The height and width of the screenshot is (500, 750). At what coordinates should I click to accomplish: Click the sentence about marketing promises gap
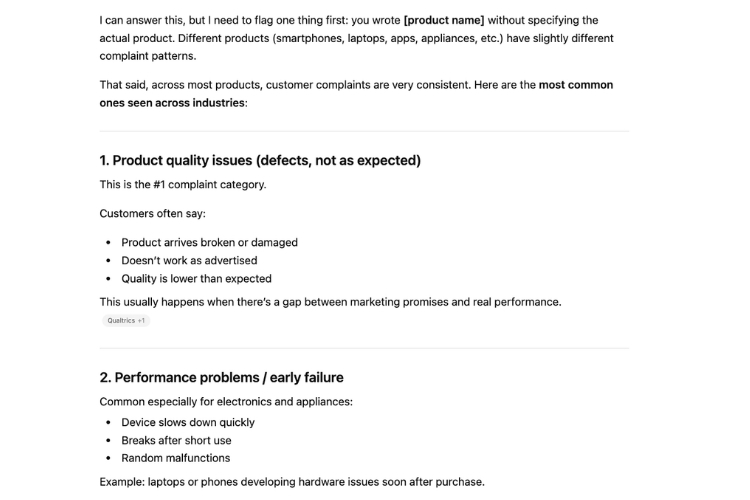click(330, 301)
